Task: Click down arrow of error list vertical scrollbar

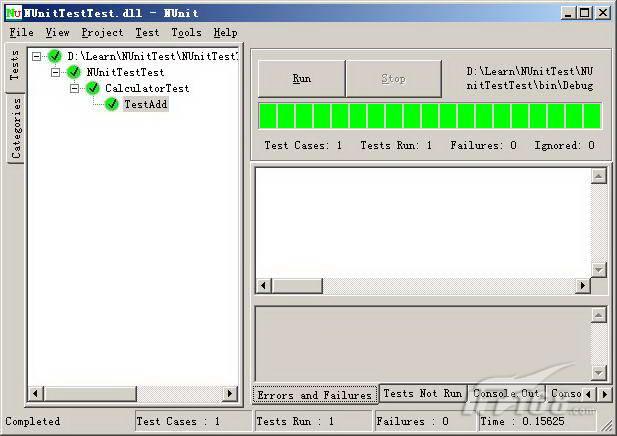Action: click(x=599, y=270)
